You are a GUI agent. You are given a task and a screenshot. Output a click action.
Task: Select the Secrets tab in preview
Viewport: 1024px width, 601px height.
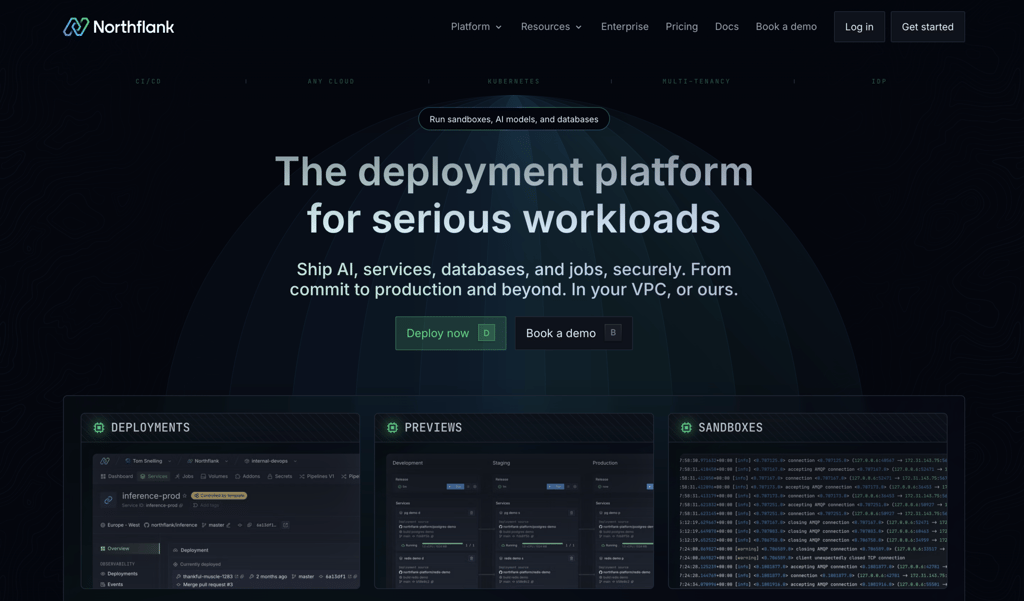coord(280,476)
